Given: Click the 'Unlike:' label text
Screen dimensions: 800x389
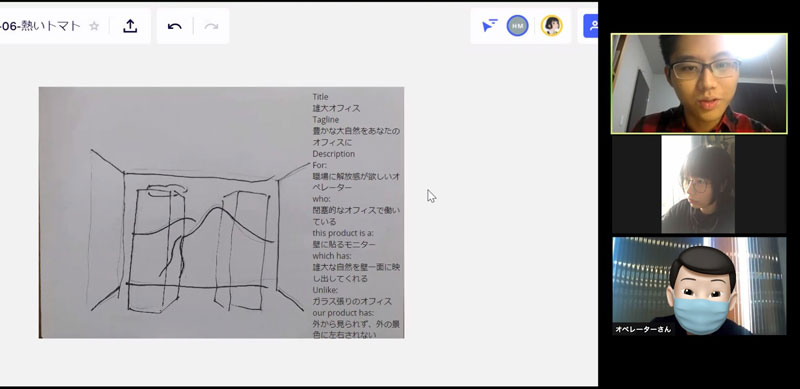Looking at the screenshot, I should coord(325,290).
